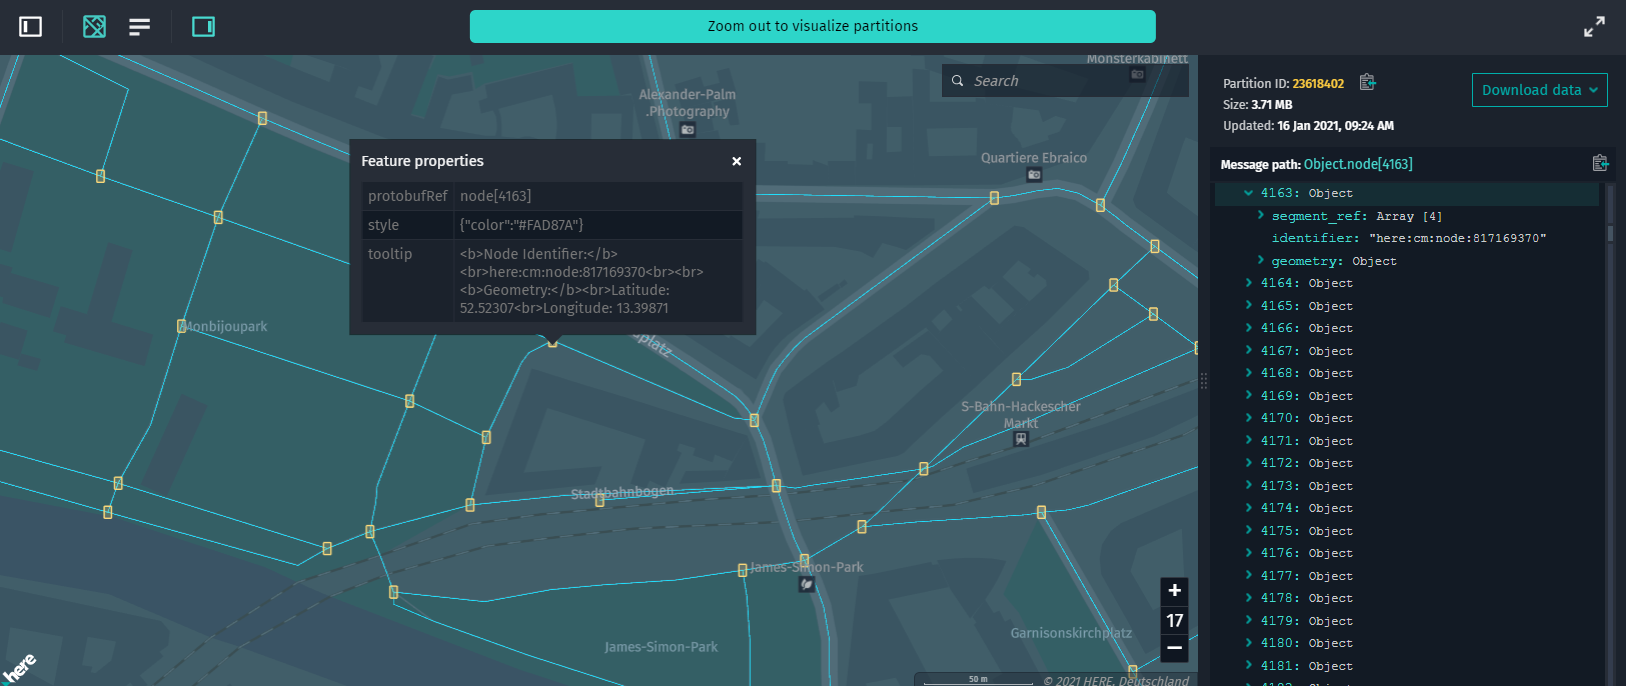The width and height of the screenshot is (1626, 686).
Task: Toggle the left sidebar panel icon
Action: pos(31,27)
